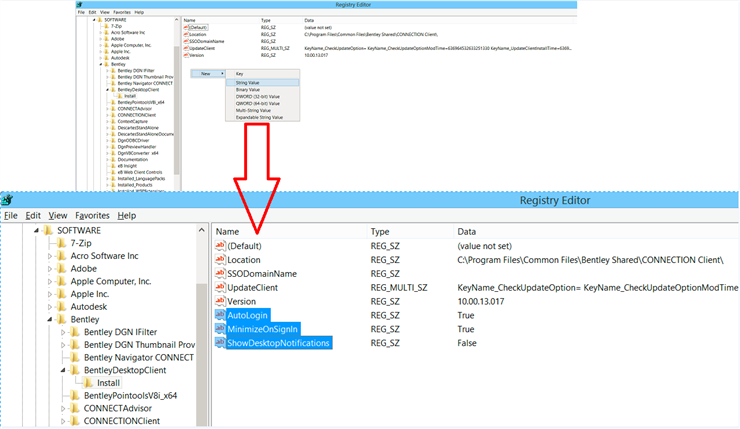Click the CONNECTAdvisor folder icon in lower tree
The image size is (740, 429).
coord(75,408)
